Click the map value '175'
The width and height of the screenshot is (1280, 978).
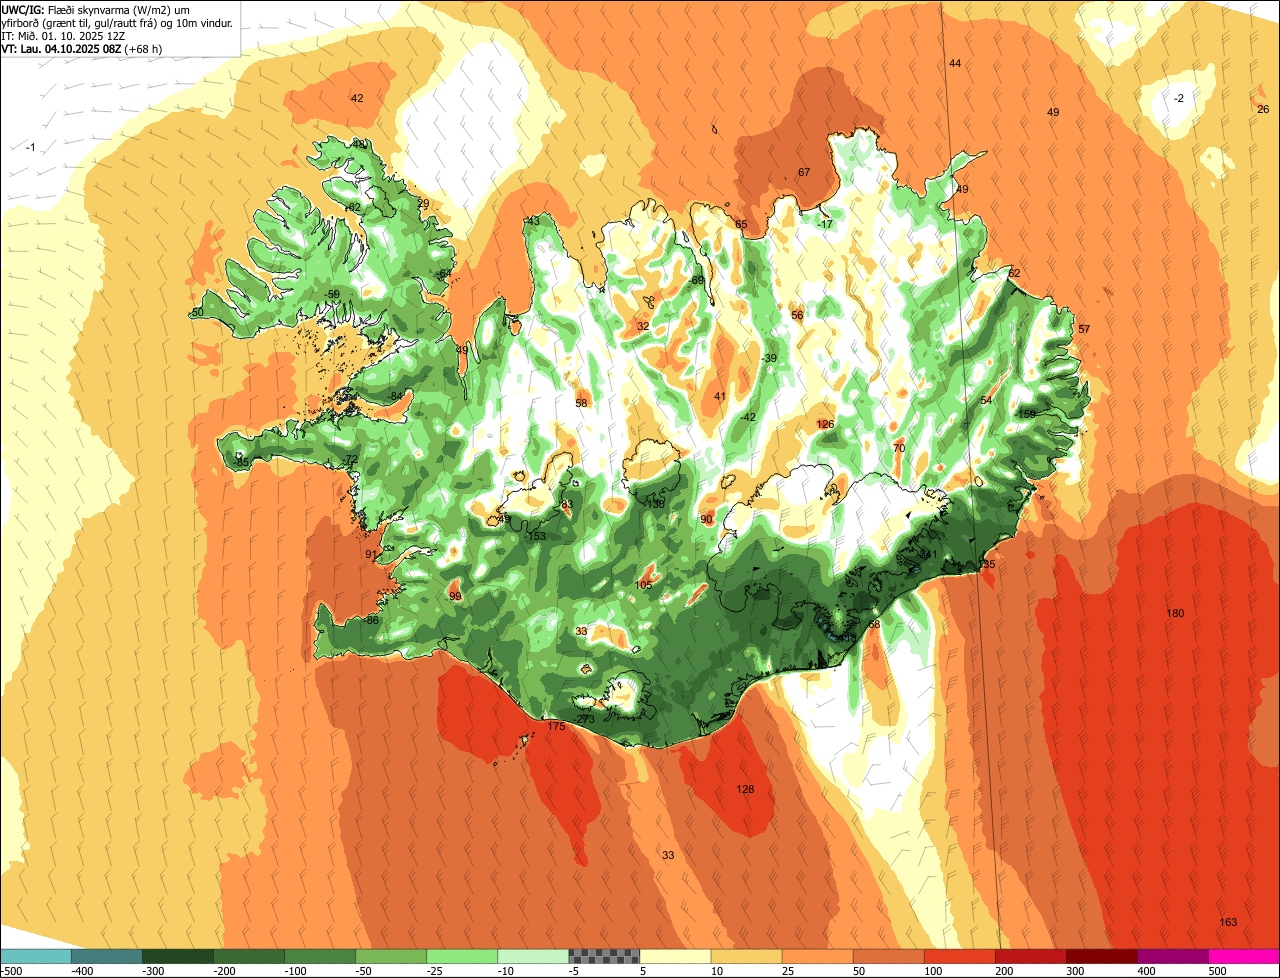[556, 726]
